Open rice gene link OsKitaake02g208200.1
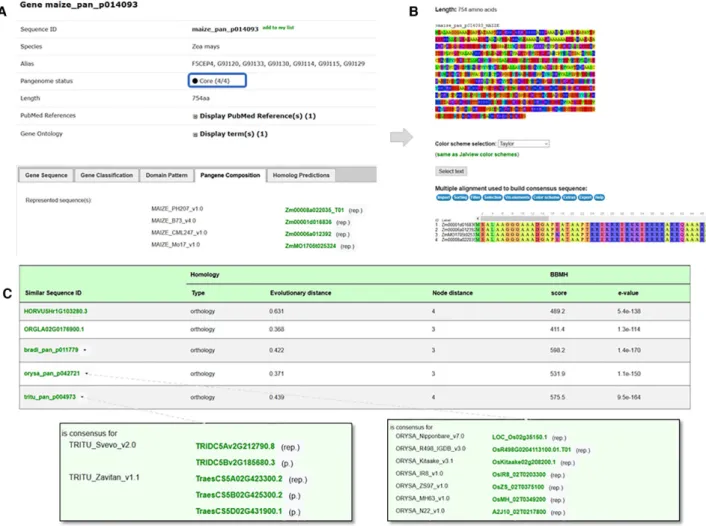 [x=524, y=463]
